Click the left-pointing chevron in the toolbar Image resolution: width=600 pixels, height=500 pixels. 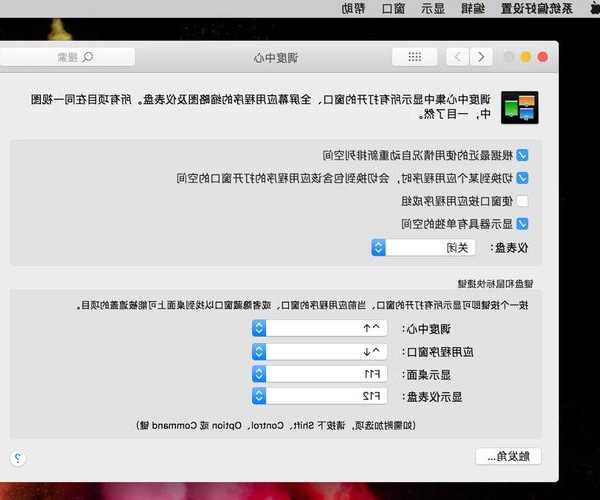pyautogui.click(x=460, y=57)
